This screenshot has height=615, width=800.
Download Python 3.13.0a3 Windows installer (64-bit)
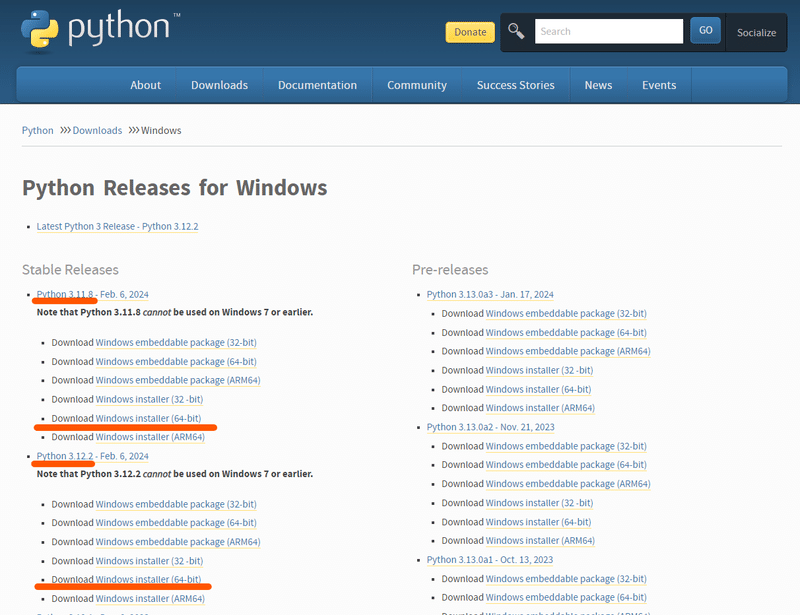click(538, 389)
